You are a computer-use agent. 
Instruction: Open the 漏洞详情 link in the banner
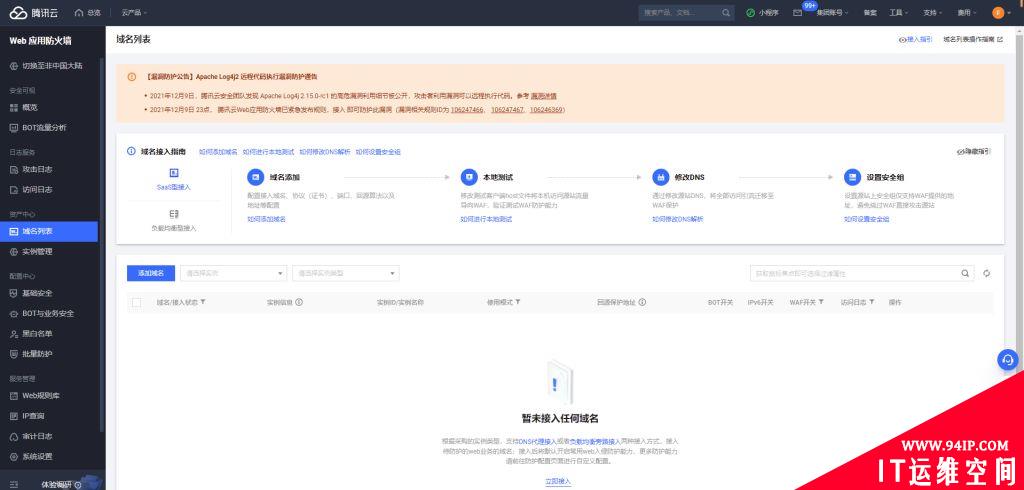543,95
